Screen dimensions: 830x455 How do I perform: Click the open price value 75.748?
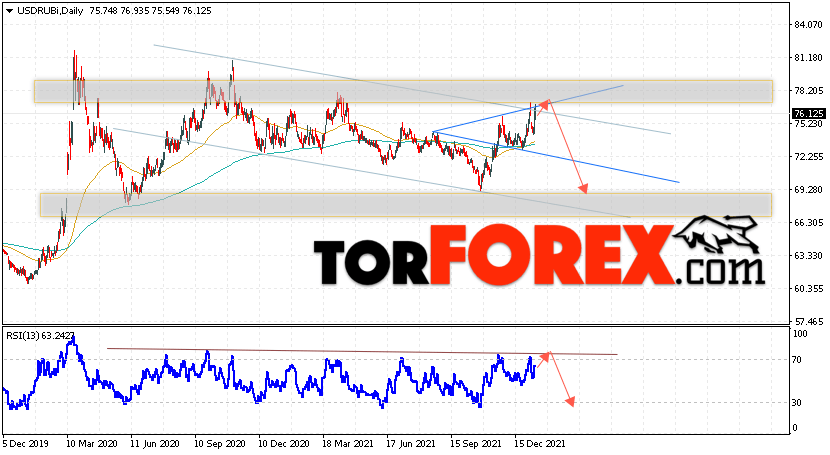104,11
